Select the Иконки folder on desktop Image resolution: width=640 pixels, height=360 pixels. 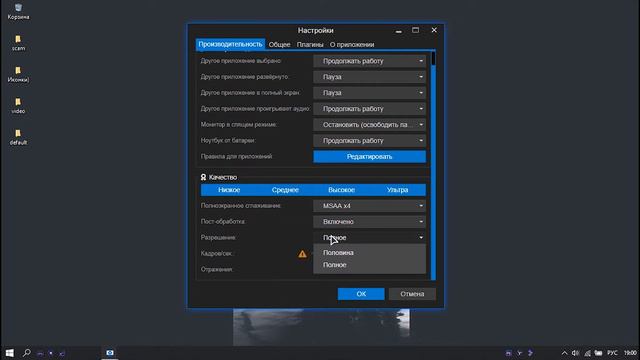coord(18,74)
